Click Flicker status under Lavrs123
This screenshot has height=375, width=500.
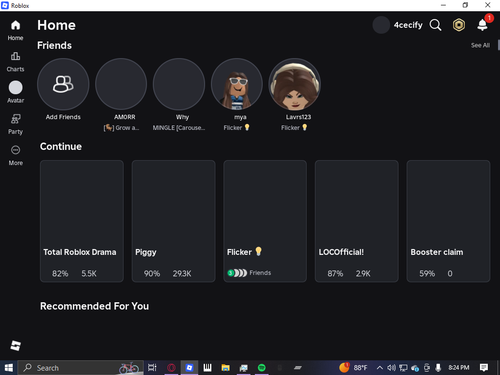point(294,128)
